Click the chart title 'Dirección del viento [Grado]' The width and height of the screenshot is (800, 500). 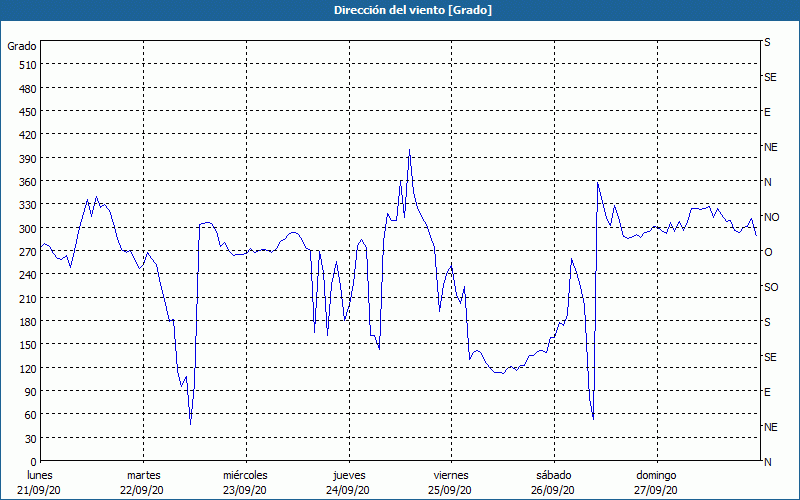coord(413,10)
